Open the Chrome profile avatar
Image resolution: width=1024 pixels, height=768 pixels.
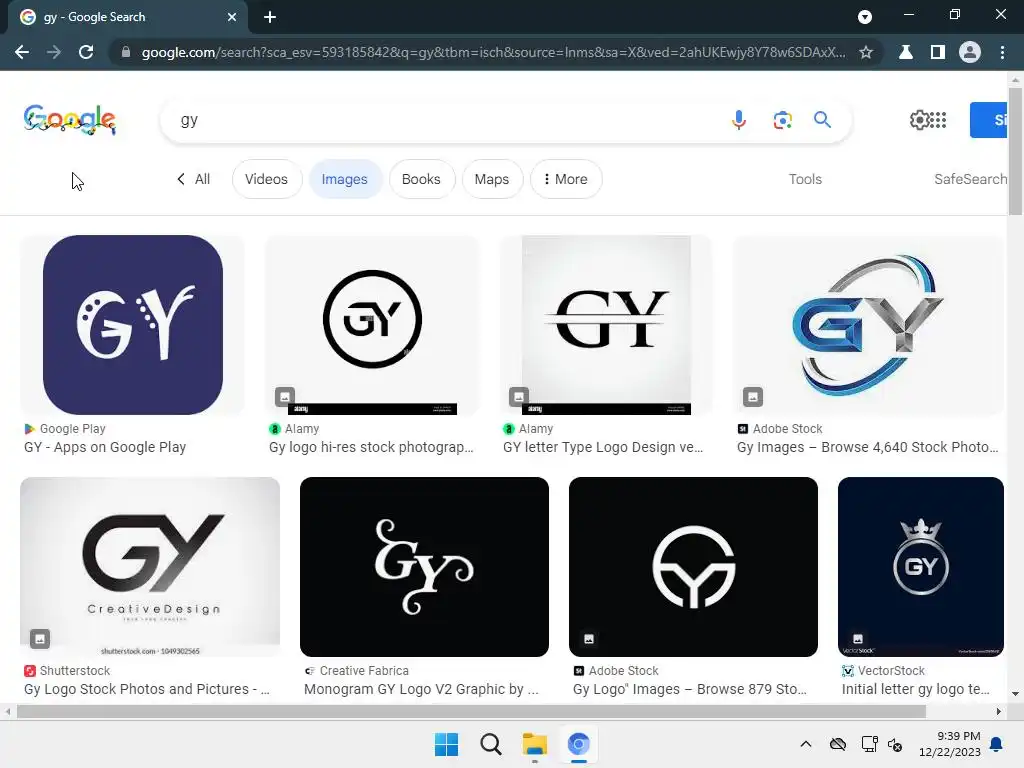coord(970,52)
